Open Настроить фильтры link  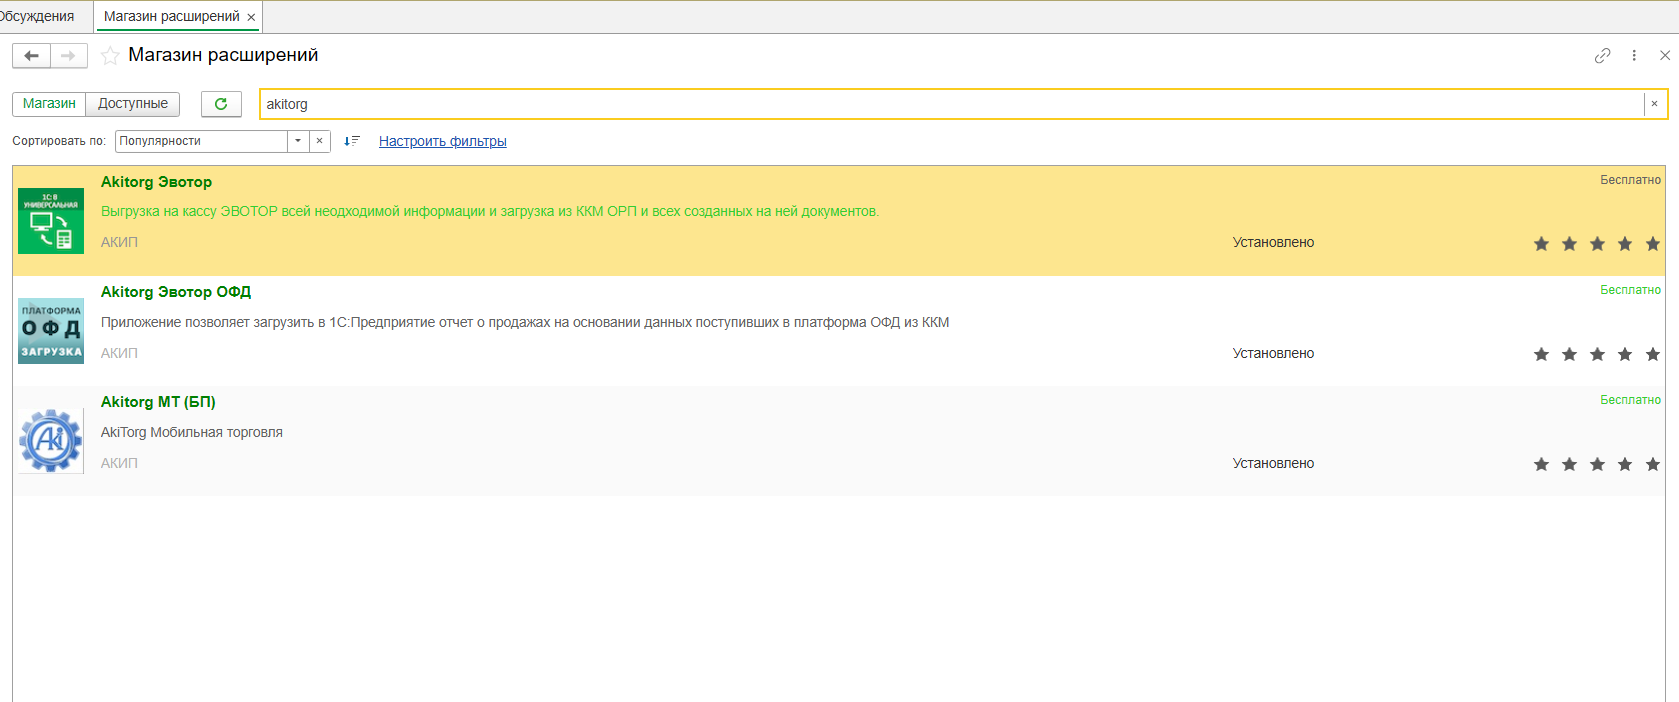[x=442, y=141]
